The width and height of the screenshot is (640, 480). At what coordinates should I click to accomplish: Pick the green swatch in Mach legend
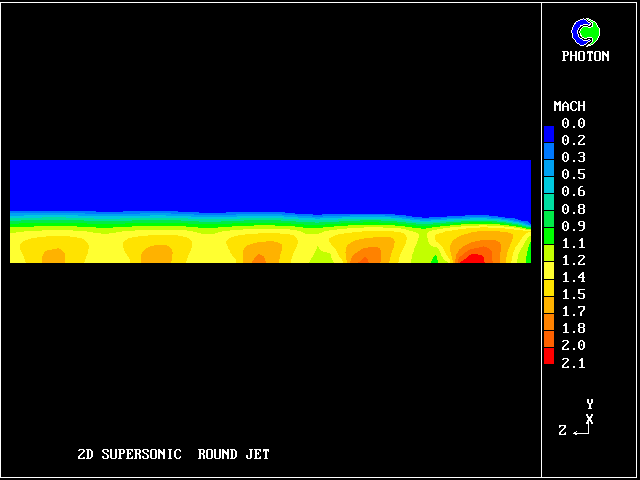point(548,235)
